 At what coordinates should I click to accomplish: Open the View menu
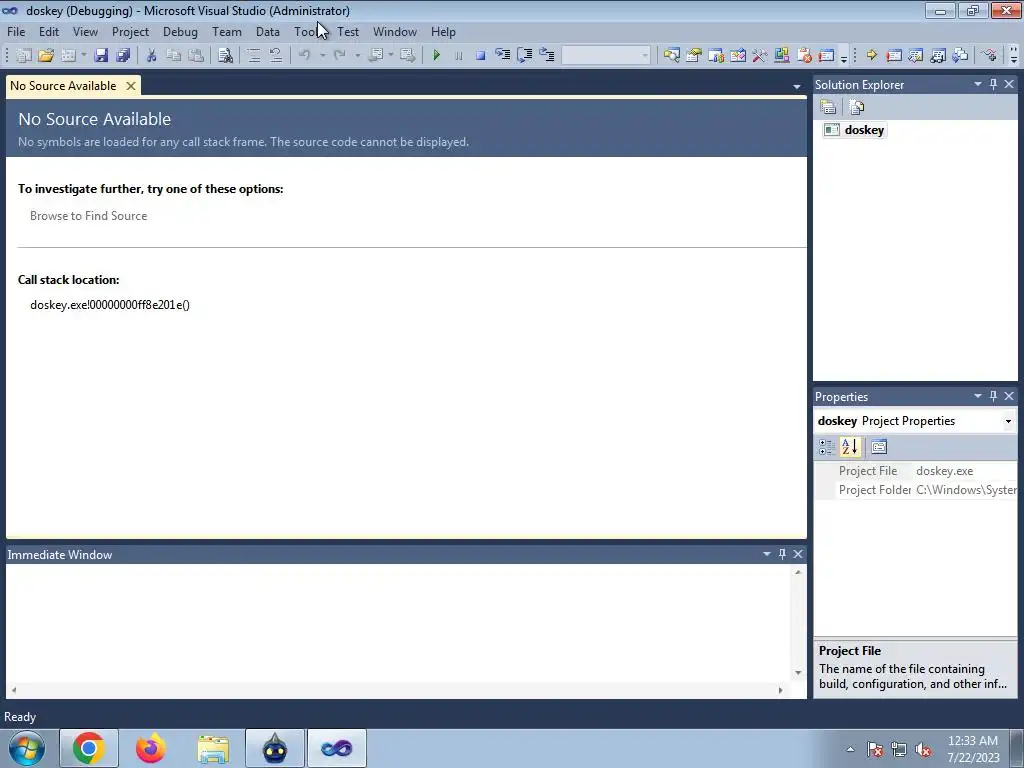pos(85,31)
